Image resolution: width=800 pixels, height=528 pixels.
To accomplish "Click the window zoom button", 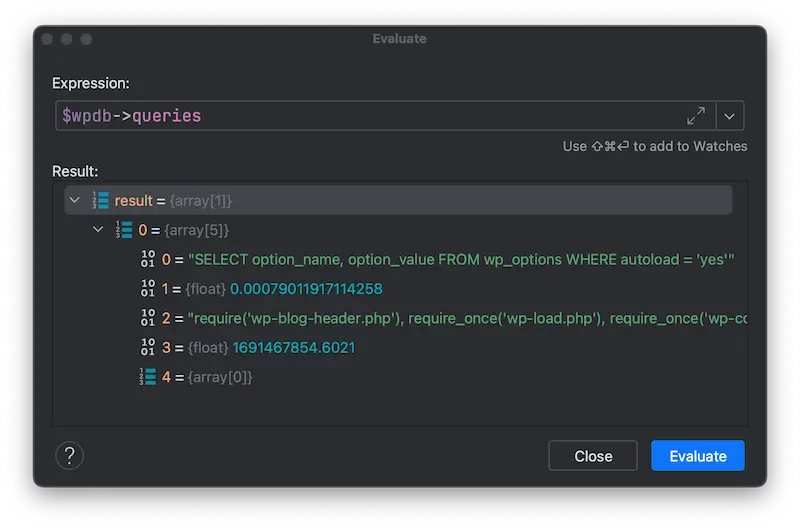I will coord(86,39).
